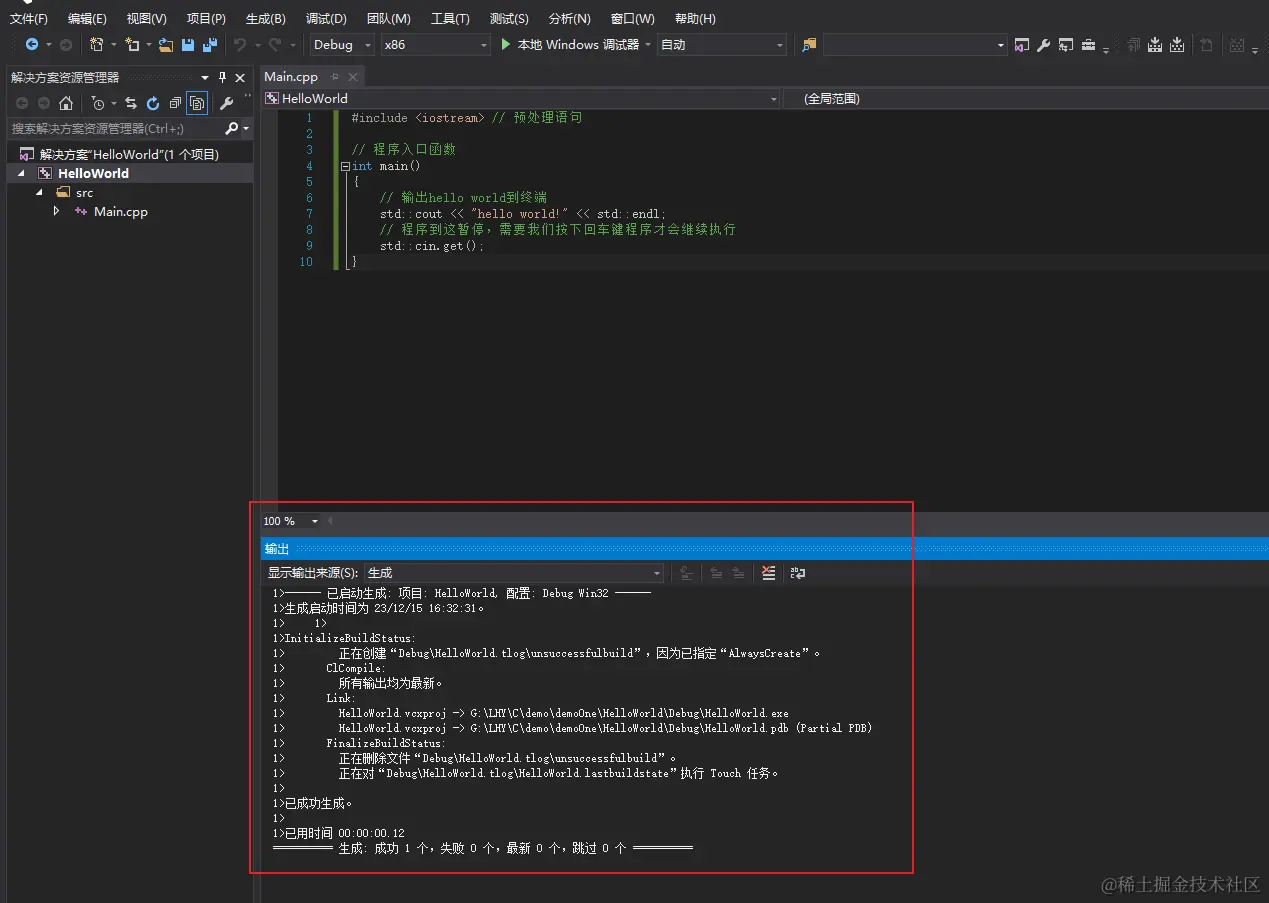Select the Main.cpp editor tab
The width and height of the screenshot is (1269, 903).
click(x=291, y=76)
